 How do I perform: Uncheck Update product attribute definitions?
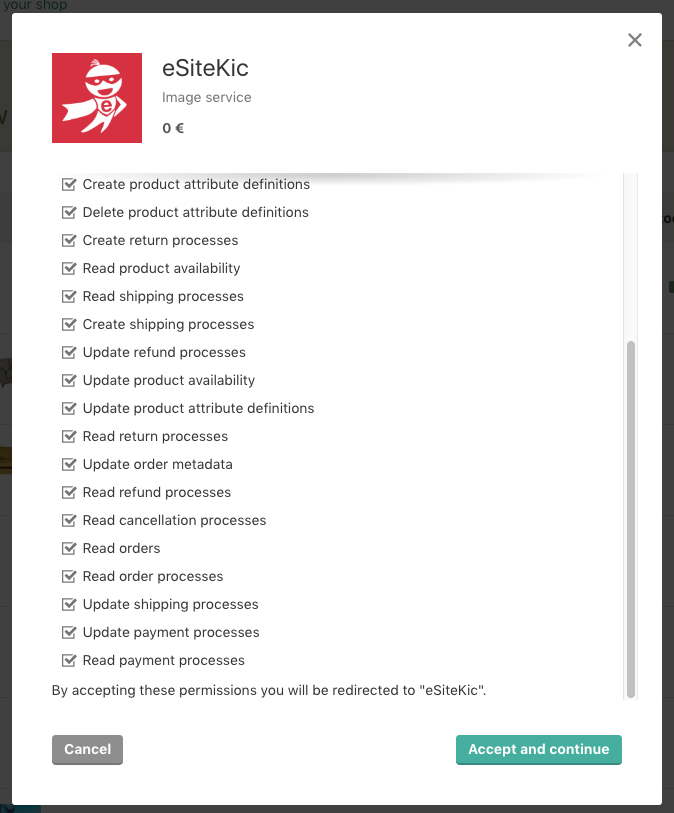coord(69,408)
